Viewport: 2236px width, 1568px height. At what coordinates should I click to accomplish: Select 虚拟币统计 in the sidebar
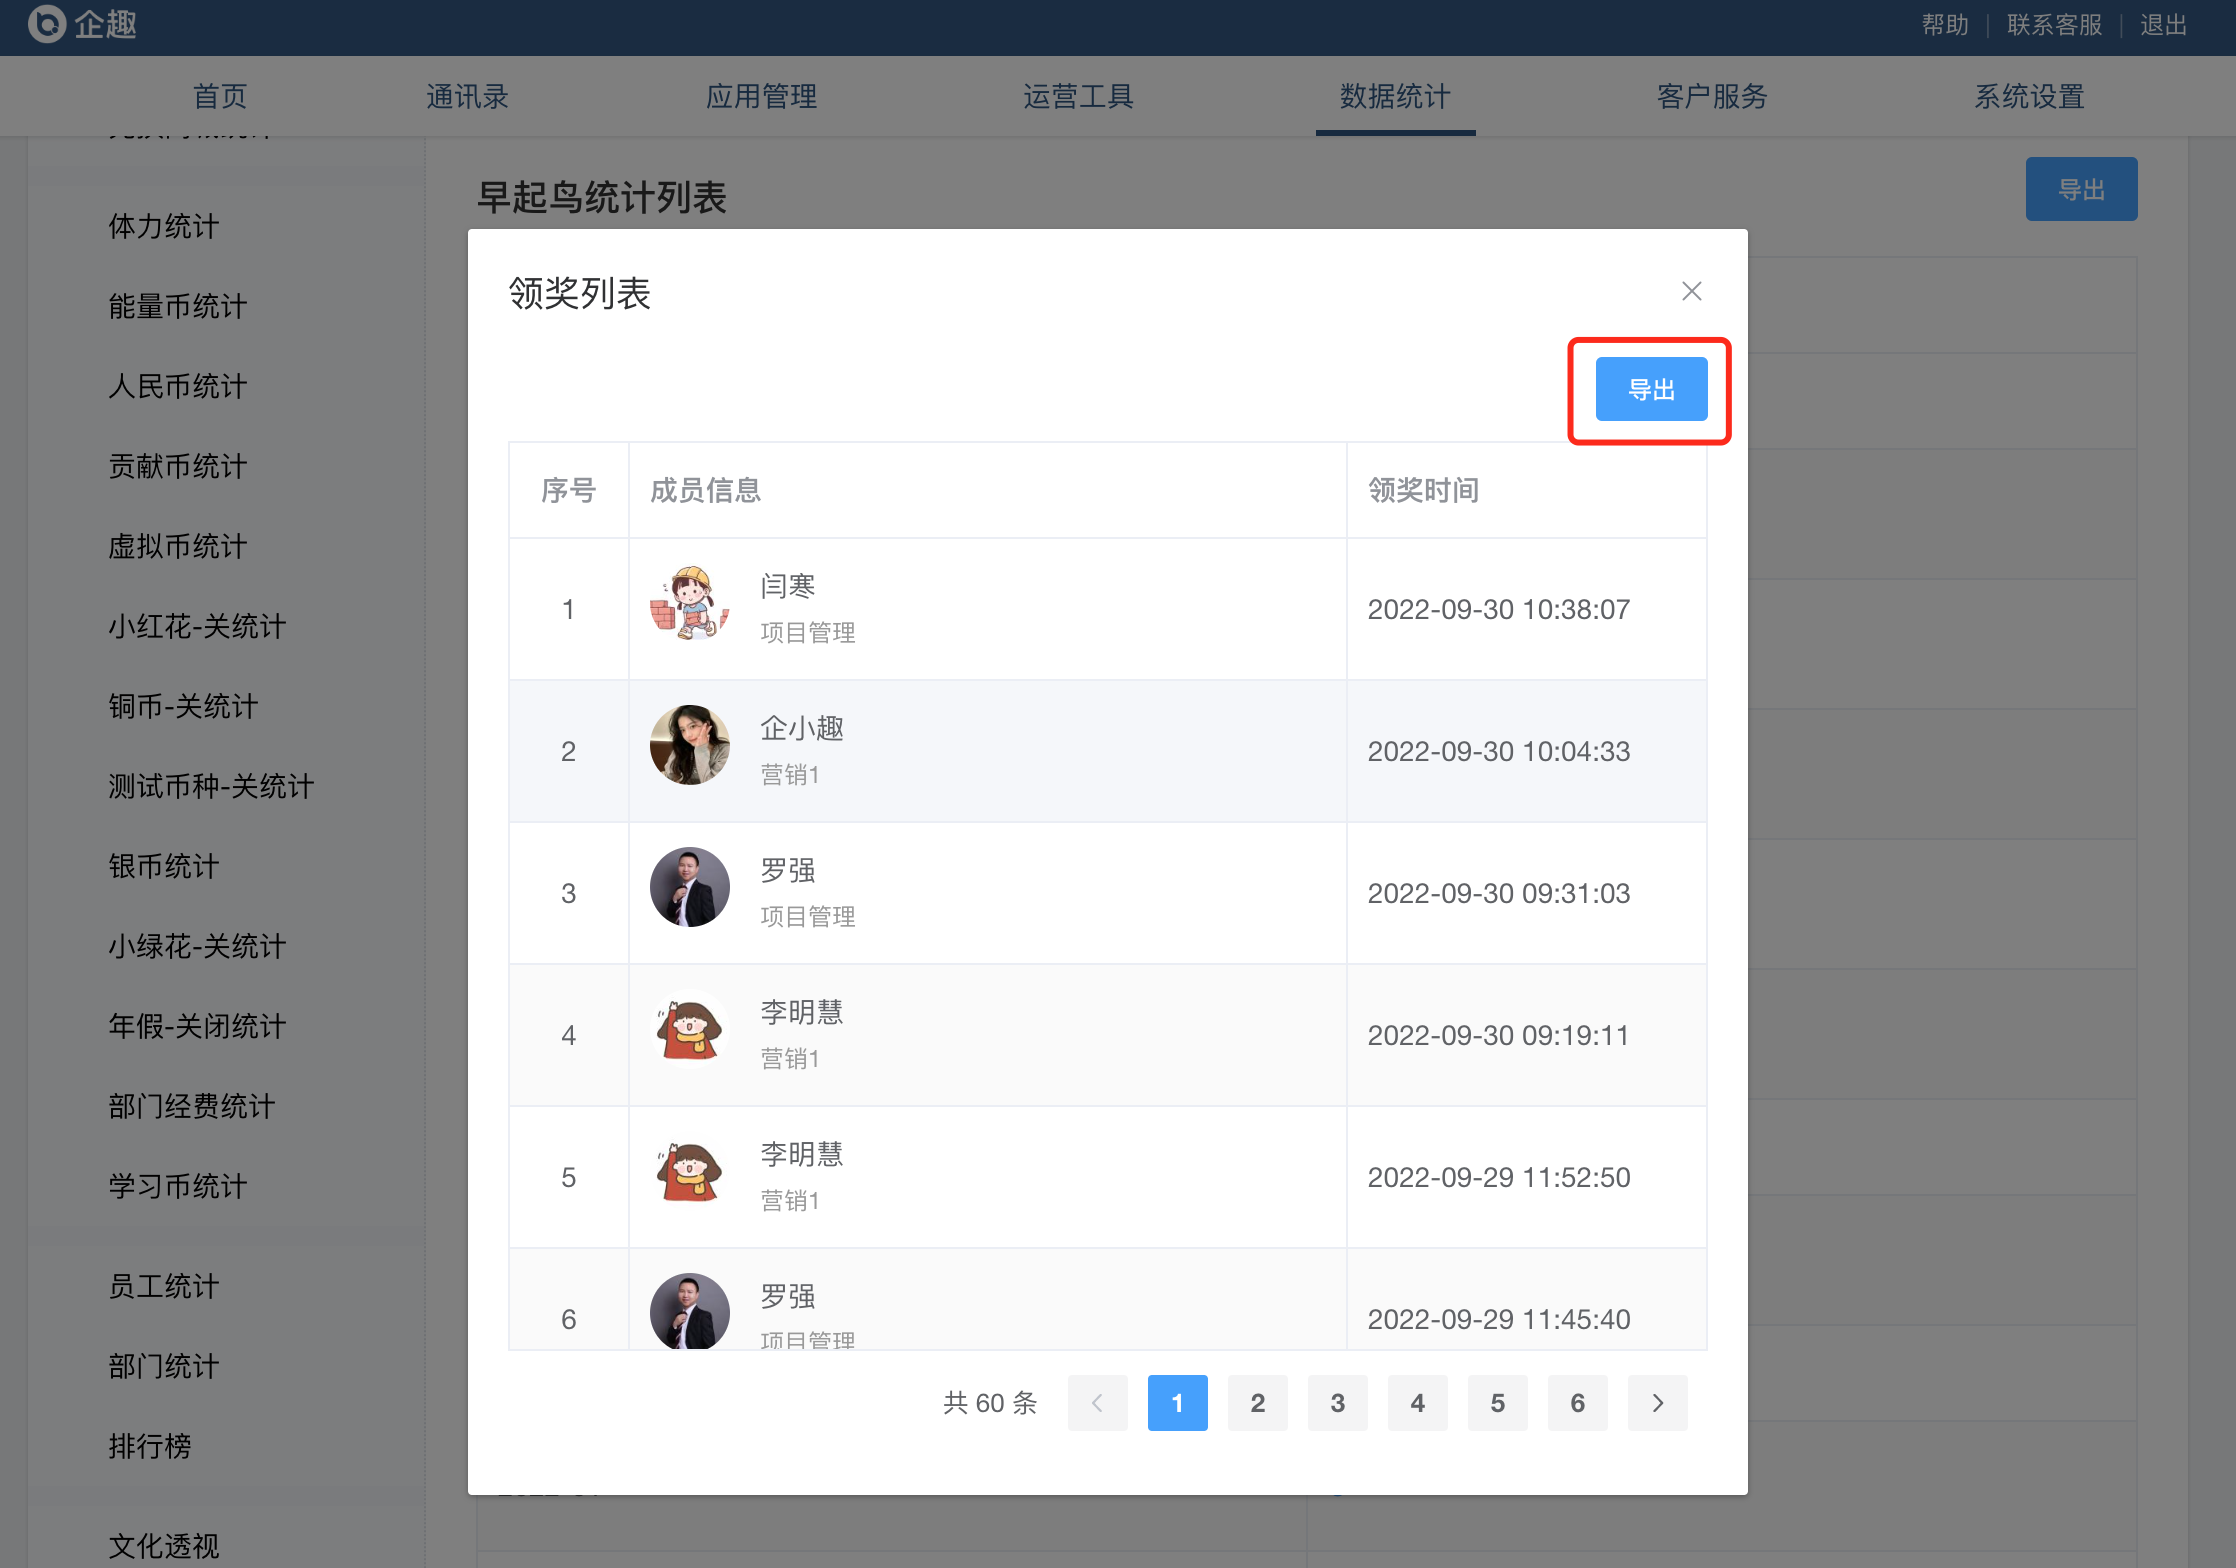pos(178,546)
